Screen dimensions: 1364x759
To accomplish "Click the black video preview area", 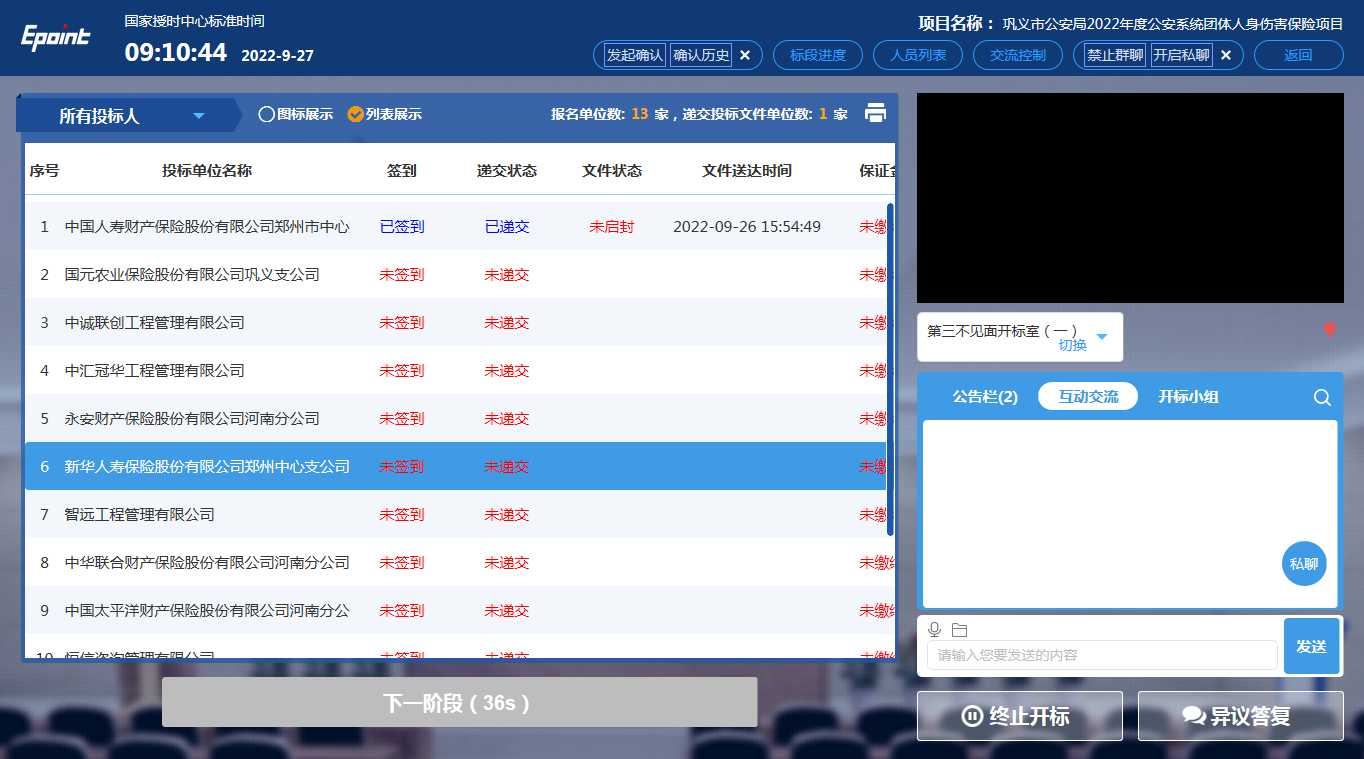I will point(1130,198).
